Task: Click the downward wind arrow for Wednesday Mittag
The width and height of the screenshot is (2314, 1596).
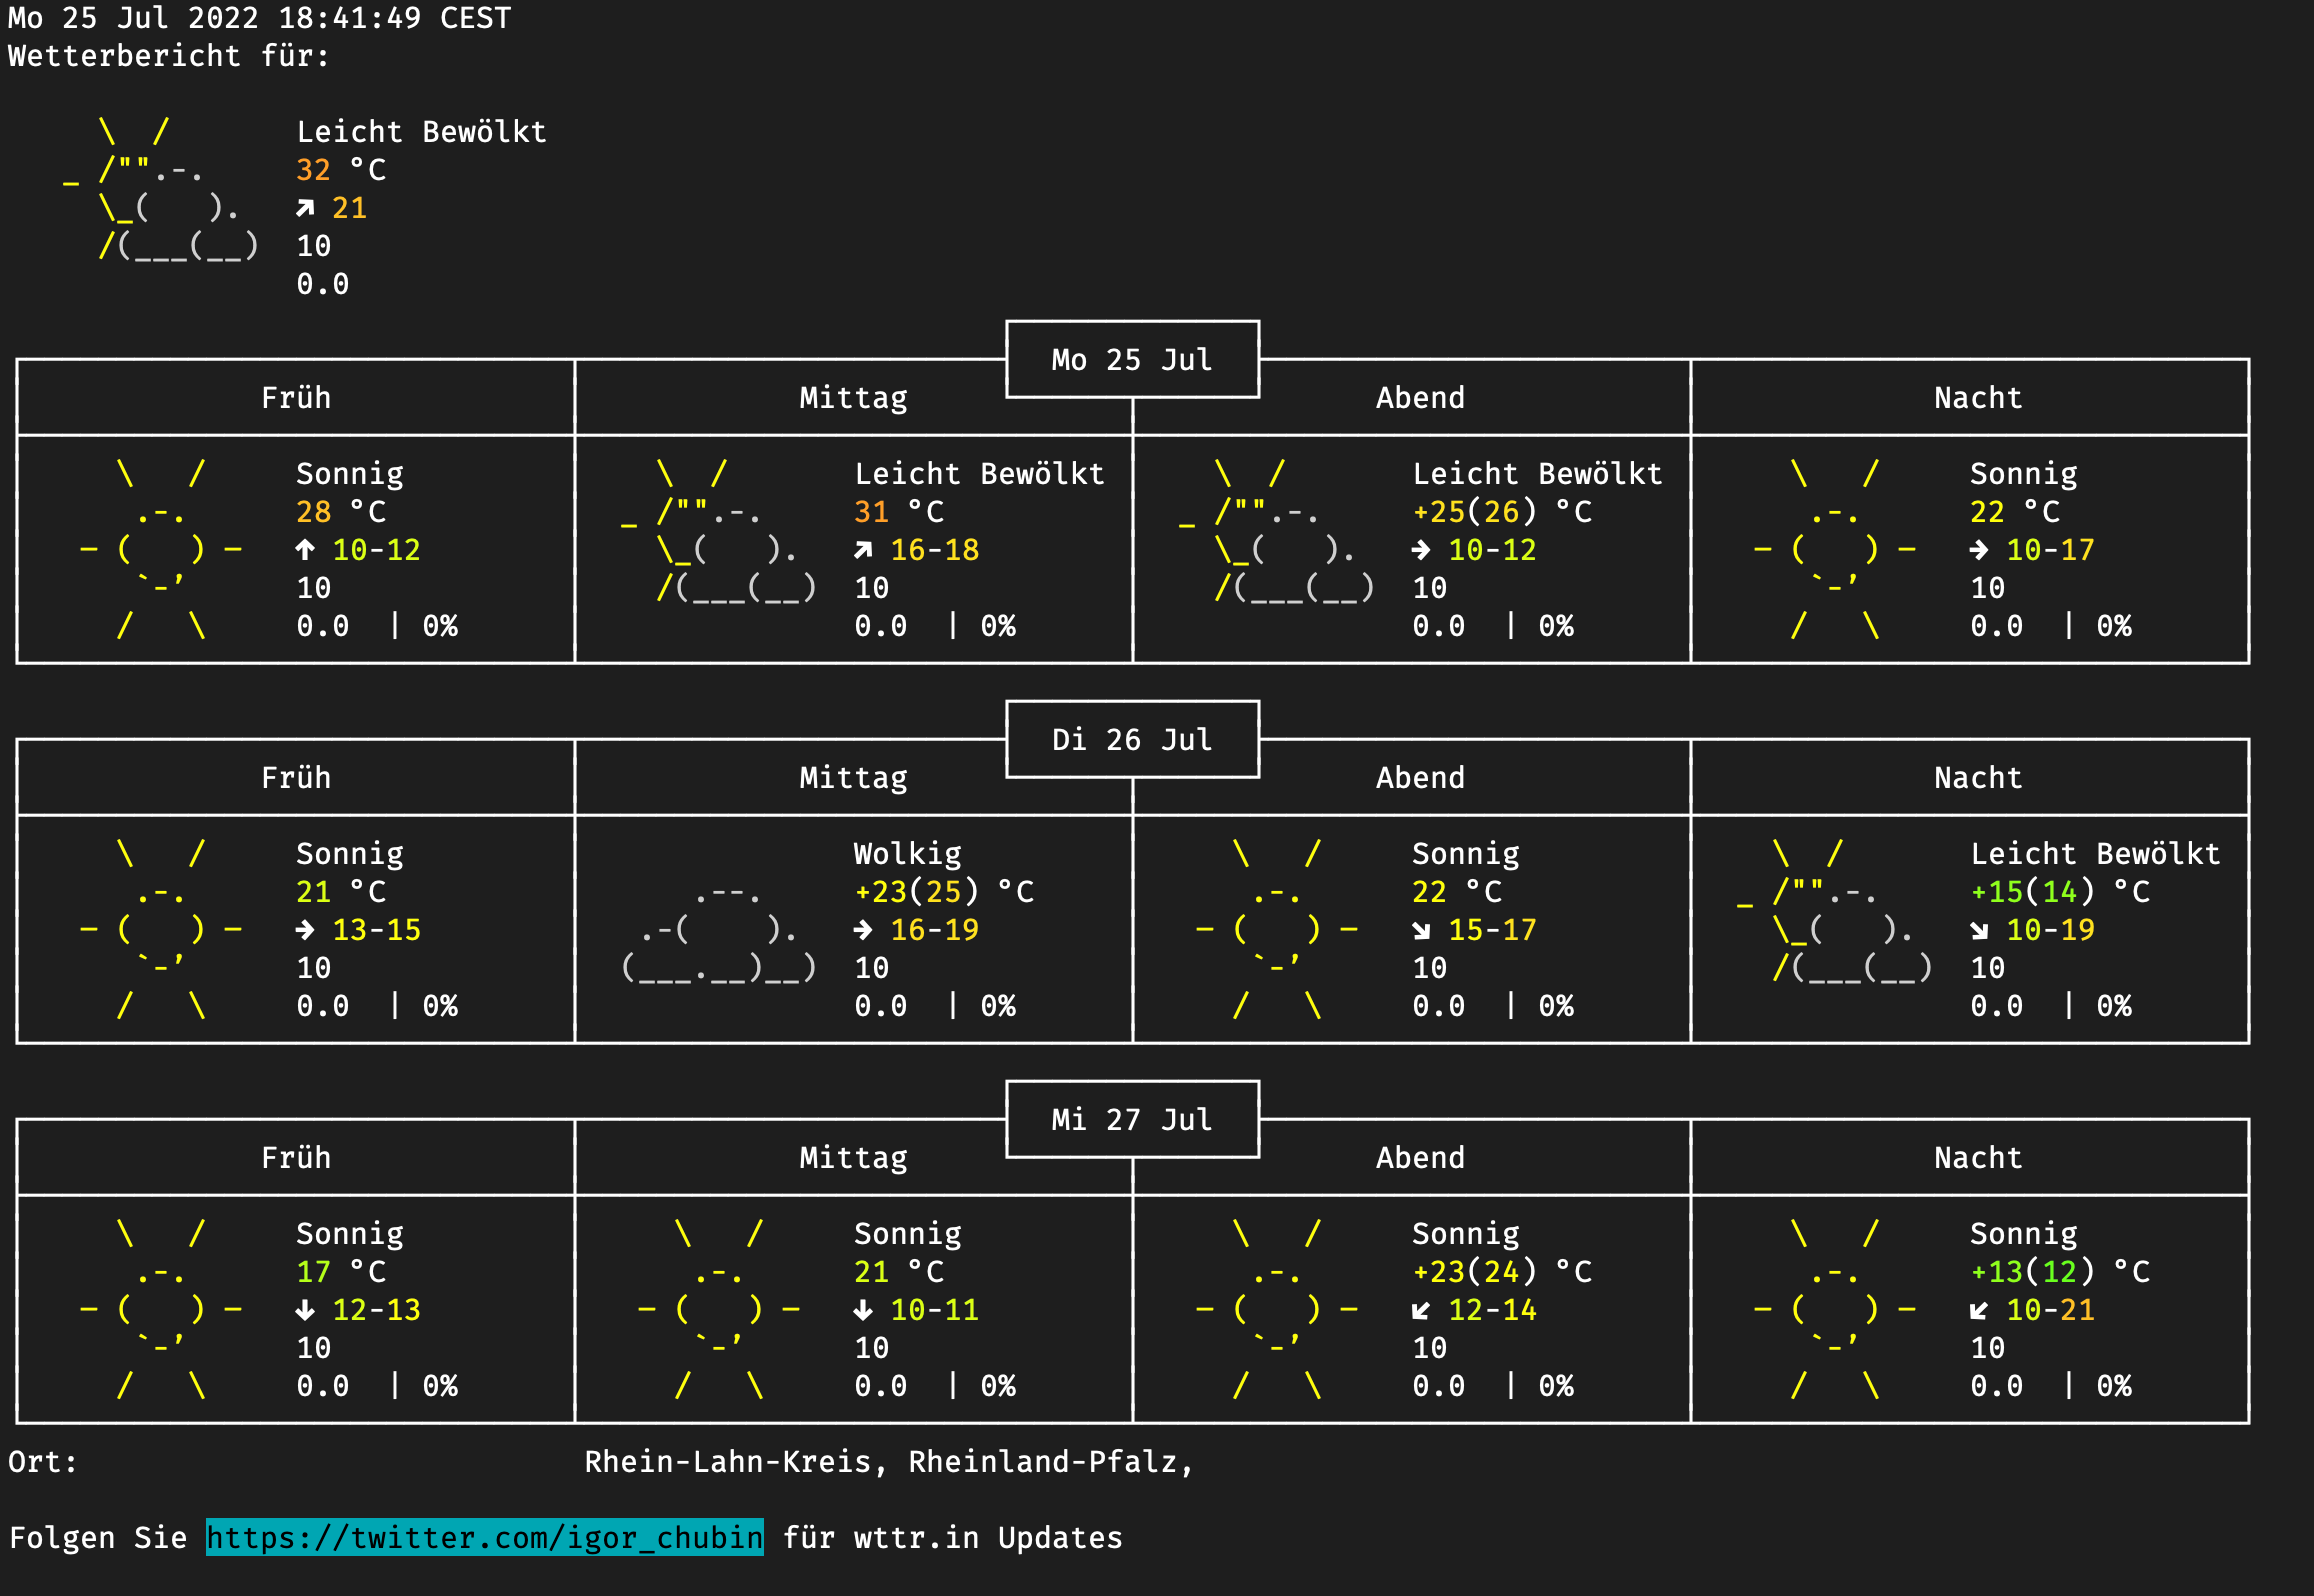Action: coord(863,1310)
